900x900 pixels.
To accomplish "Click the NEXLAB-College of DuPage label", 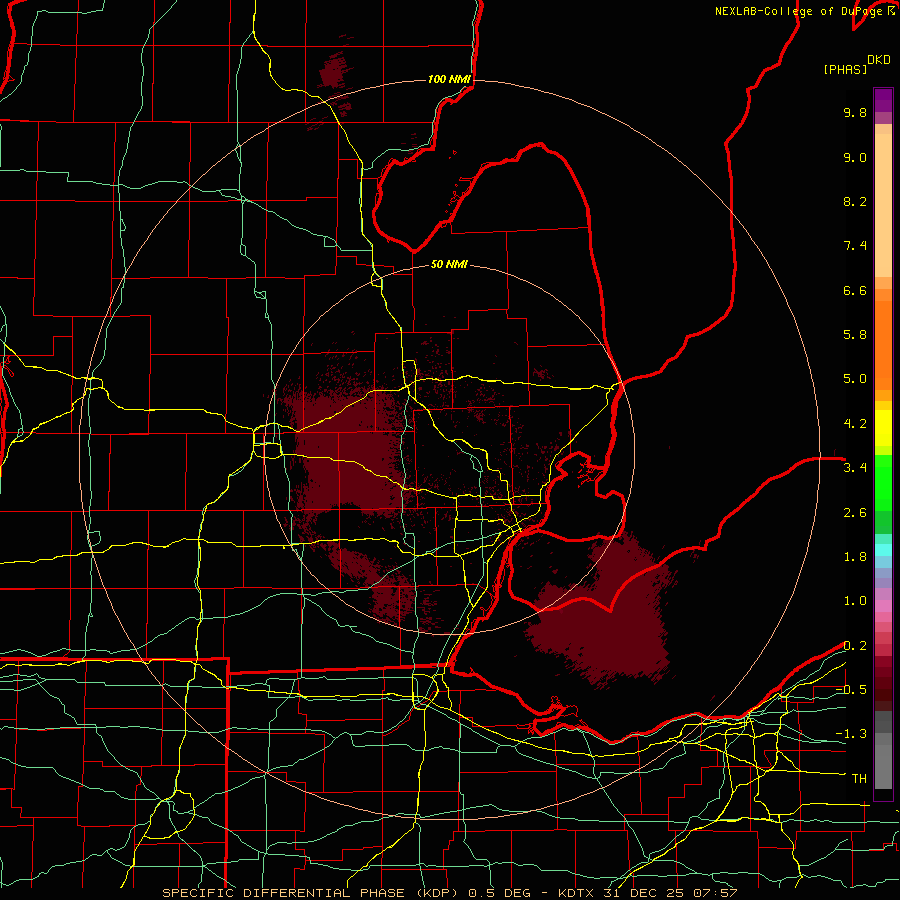I will tap(801, 11).
